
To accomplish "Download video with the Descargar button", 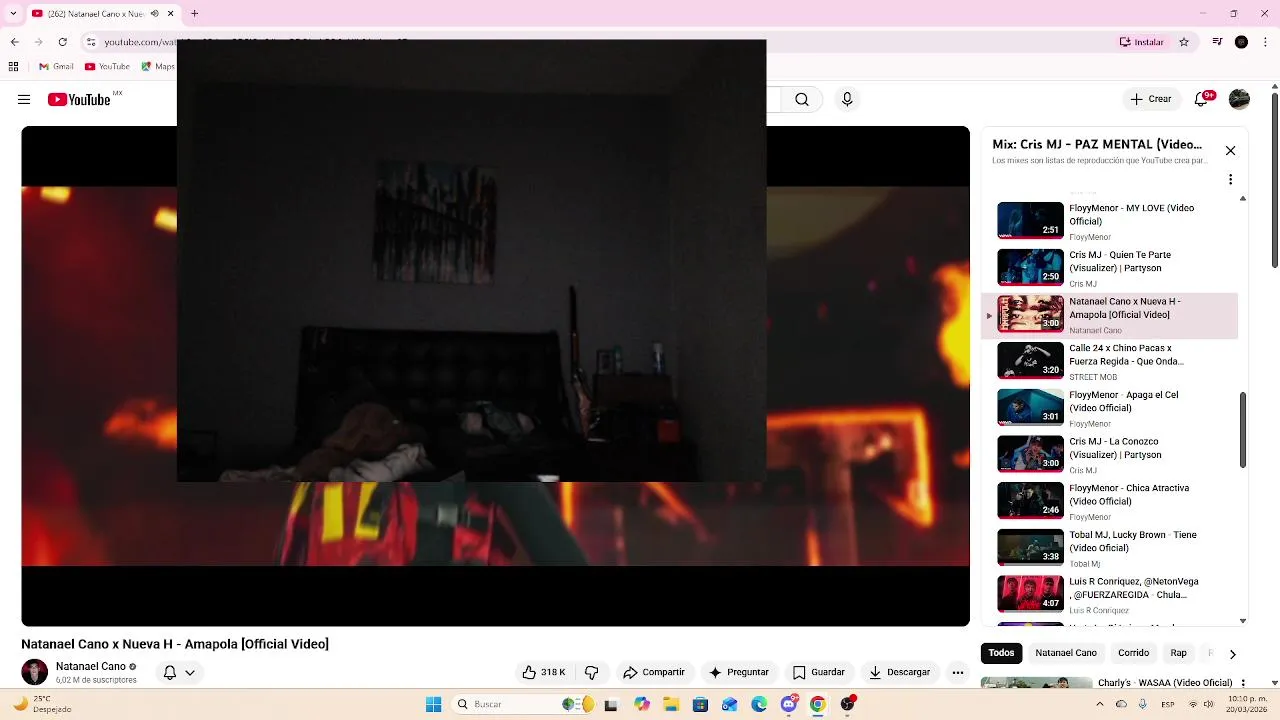I will [899, 672].
